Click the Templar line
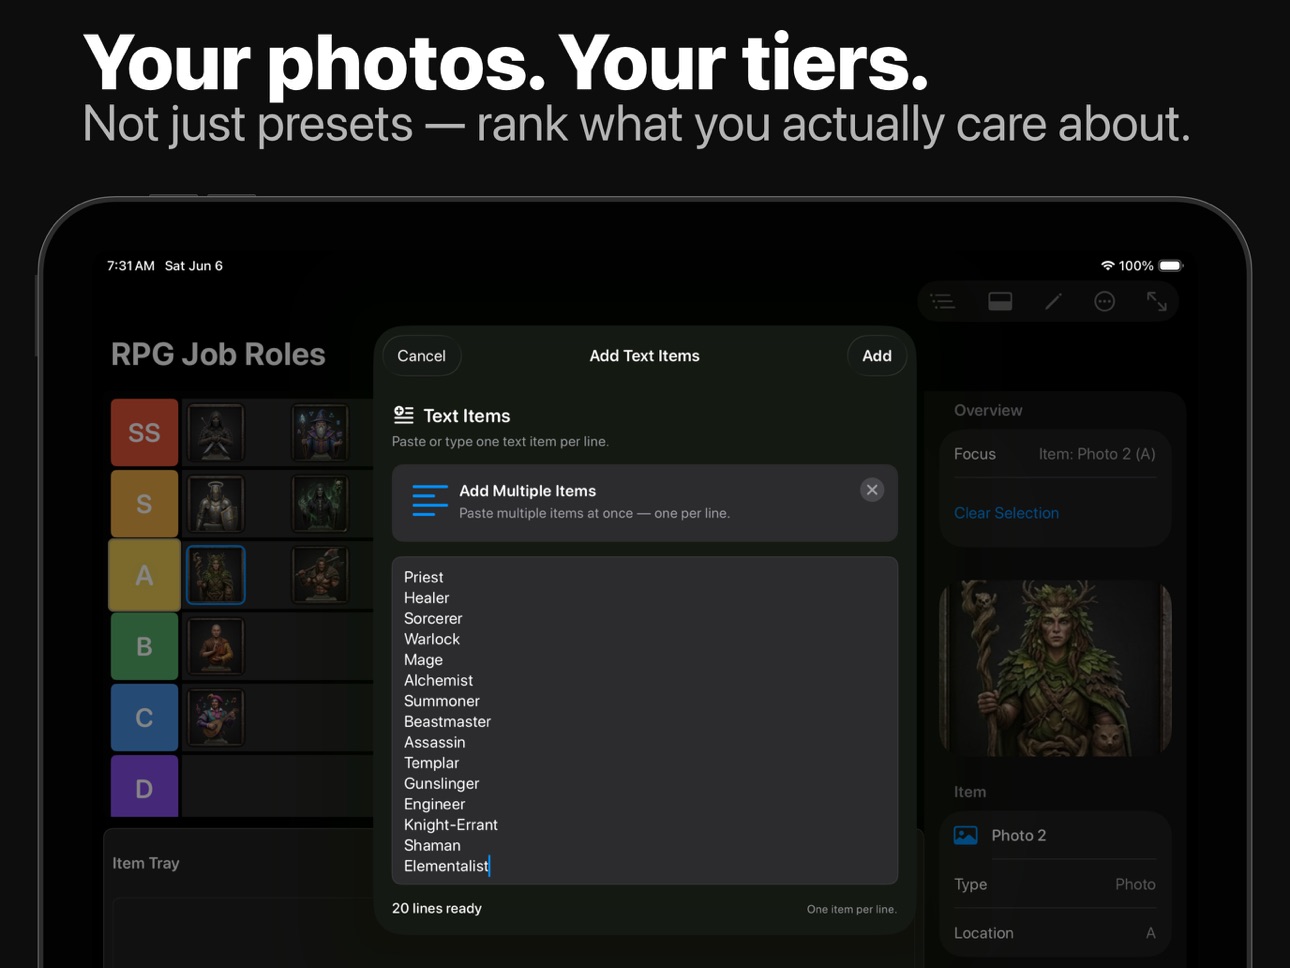The height and width of the screenshot is (968, 1290). [x=432, y=763]
